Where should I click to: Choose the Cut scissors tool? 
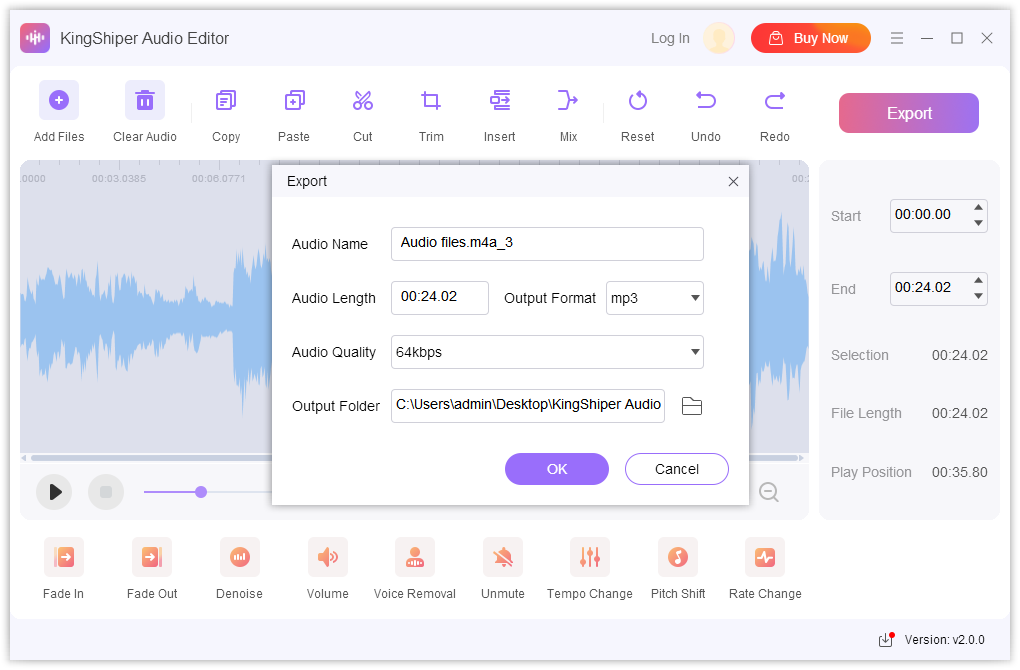tap(363, 101)
